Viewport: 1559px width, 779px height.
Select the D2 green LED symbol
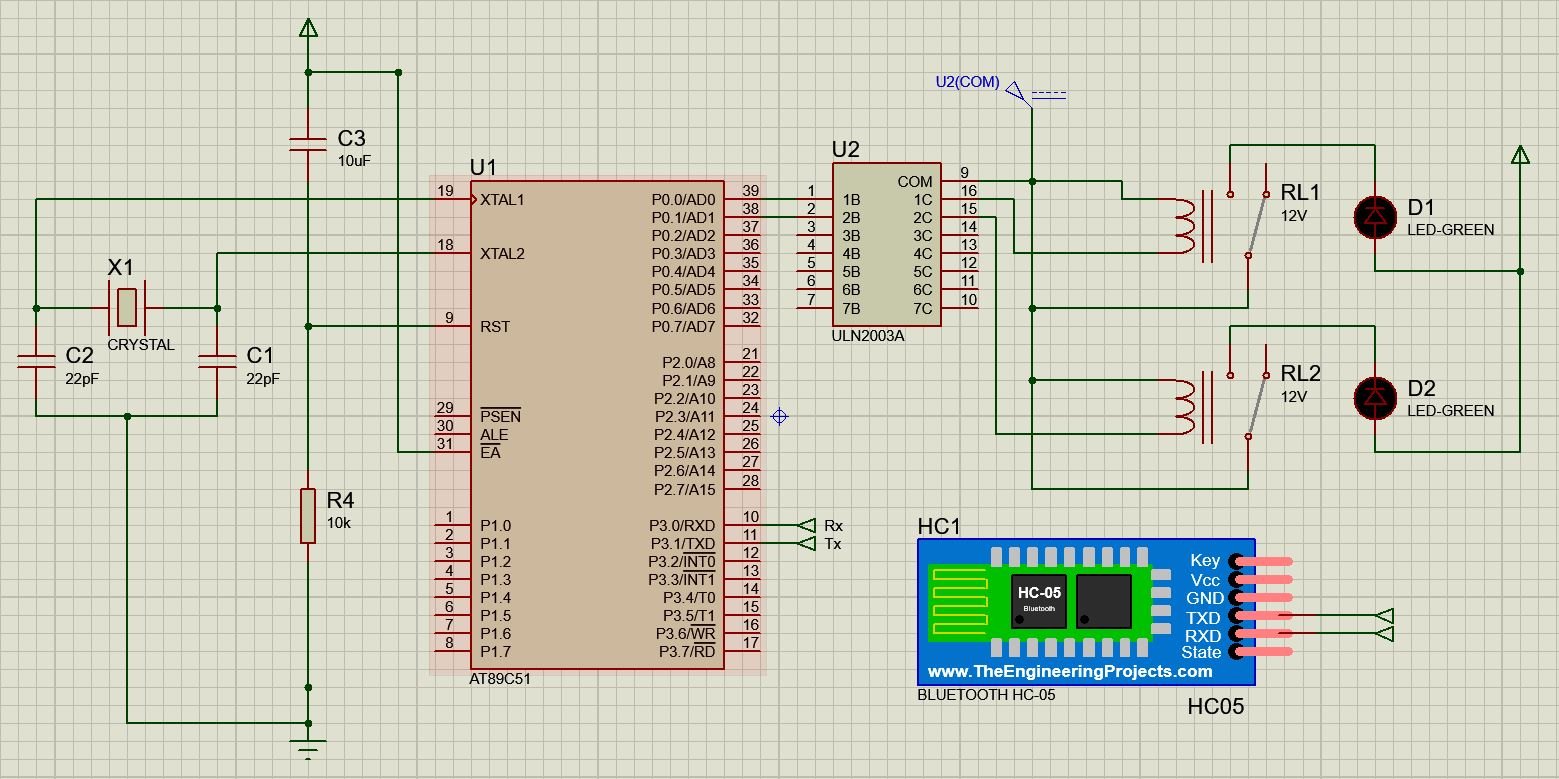click(1375, 398)
